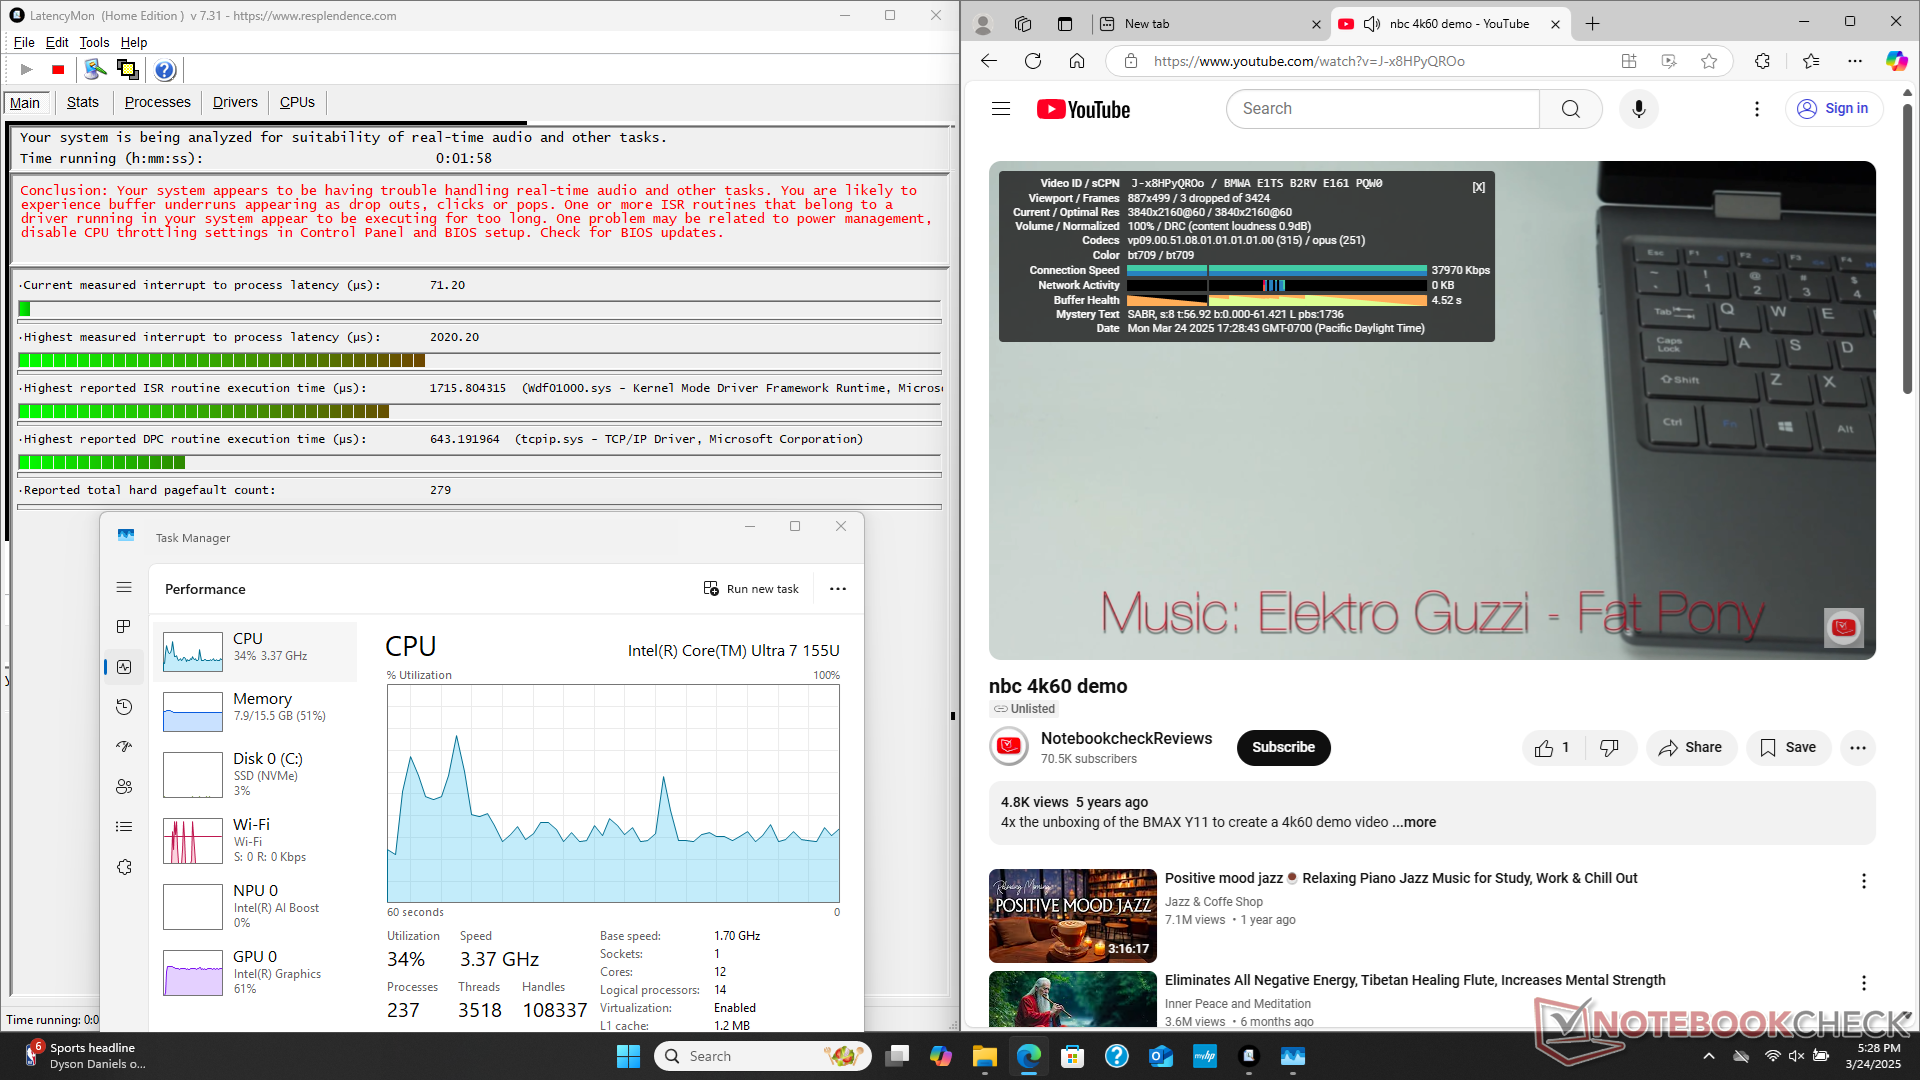Open YouTube settings three-dot menu

[1757, 109]
